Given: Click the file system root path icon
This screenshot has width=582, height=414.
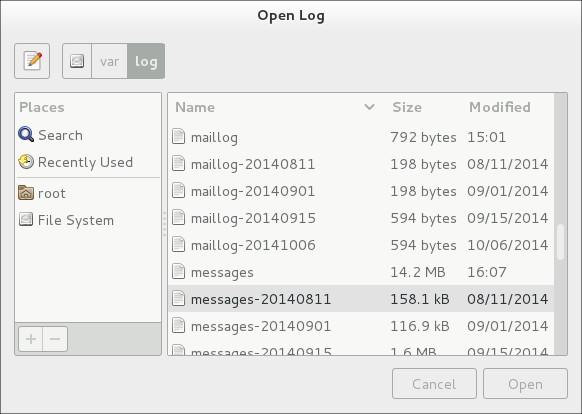Looking at the screenshot, I should [77, 61].
